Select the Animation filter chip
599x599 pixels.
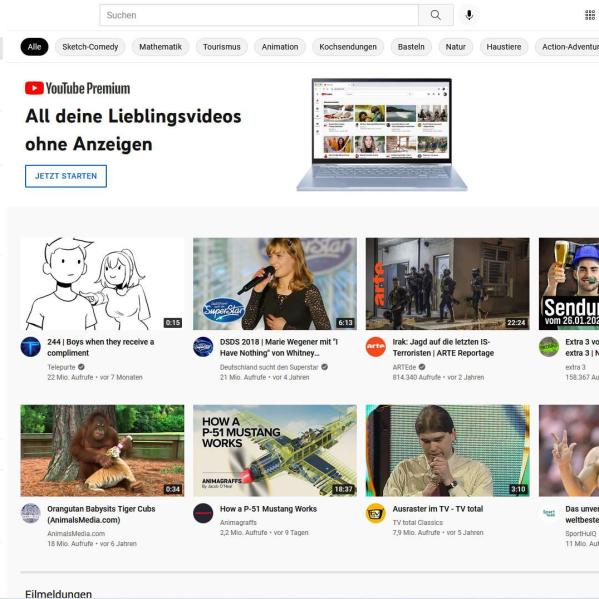[x=280, y=47]
